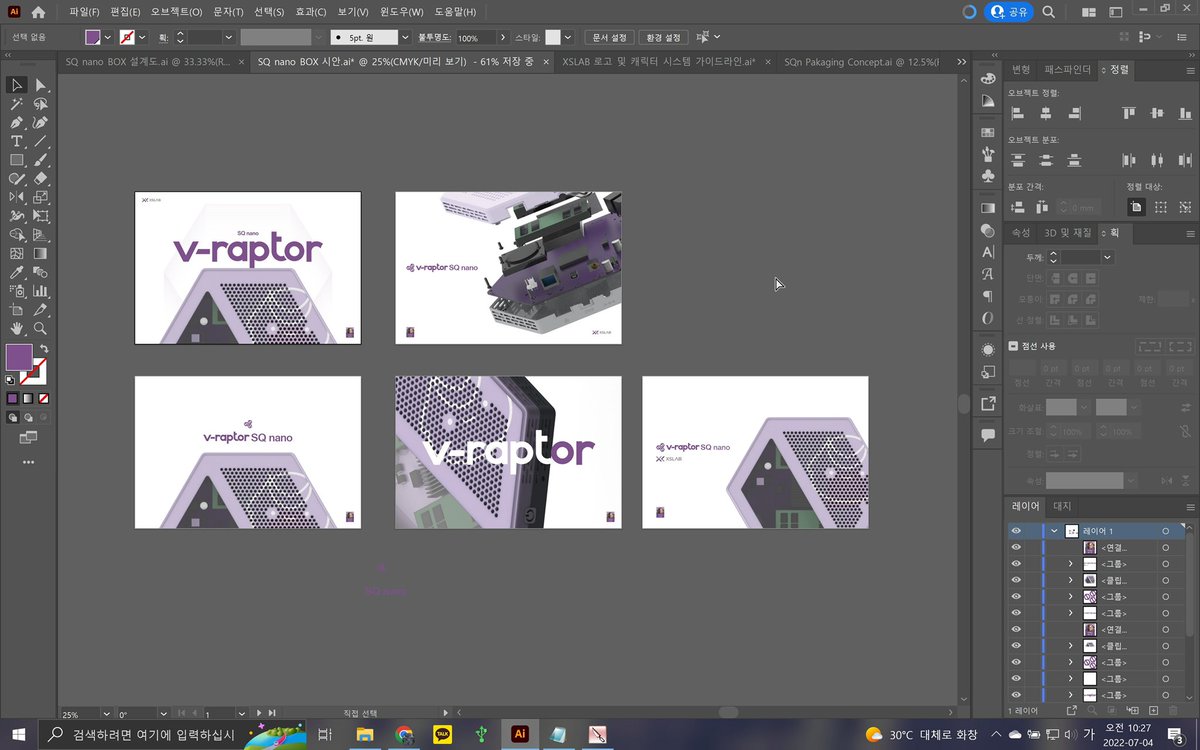The image size is (1200, 750).
Task: Select the Lasso tool
Action: pos(41,104)
